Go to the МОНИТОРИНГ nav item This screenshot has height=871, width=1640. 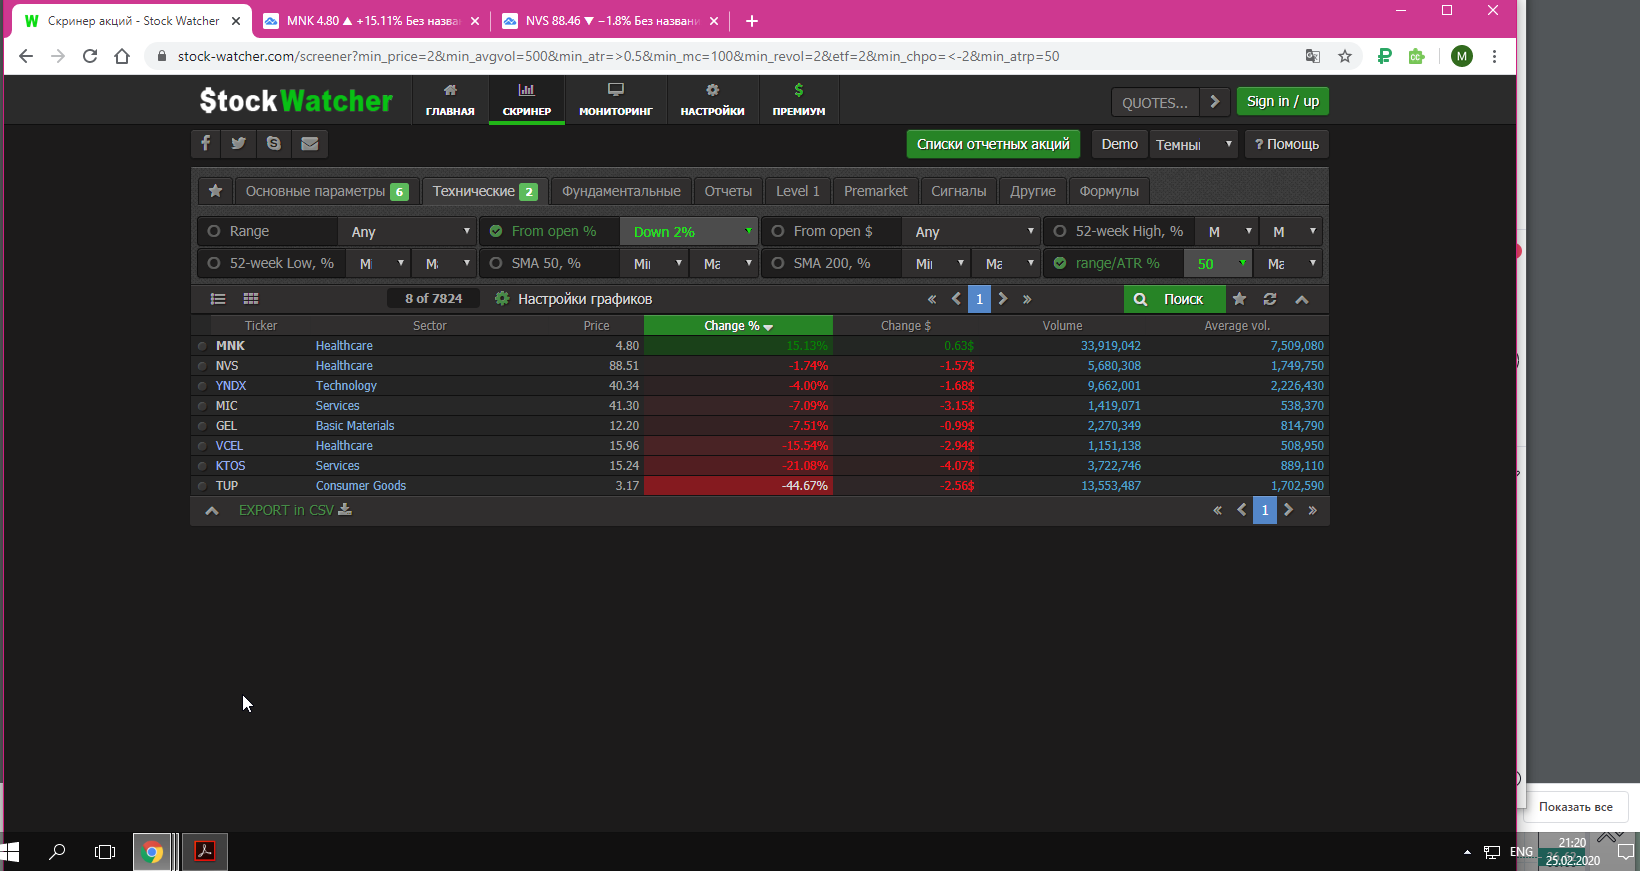point(616,100)
